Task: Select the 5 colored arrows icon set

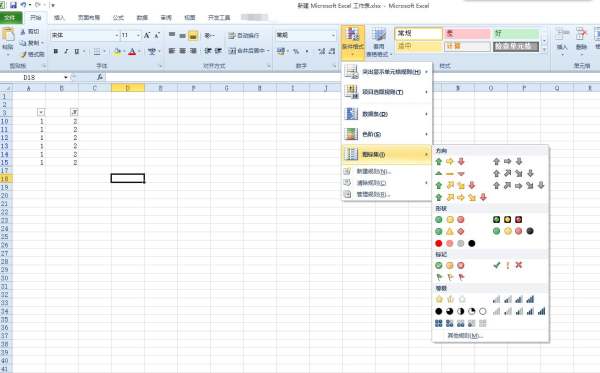Action: [461, 197]
